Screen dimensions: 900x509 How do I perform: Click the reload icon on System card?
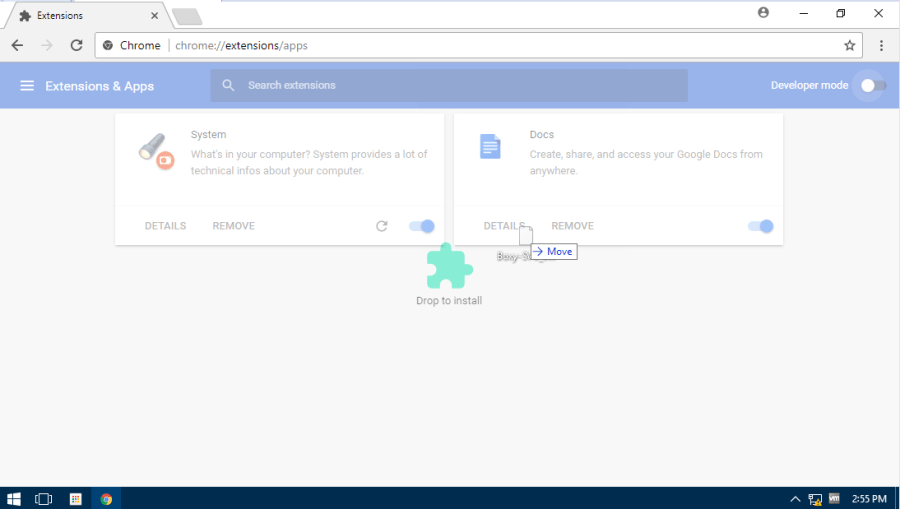click(x=381, y=226)
